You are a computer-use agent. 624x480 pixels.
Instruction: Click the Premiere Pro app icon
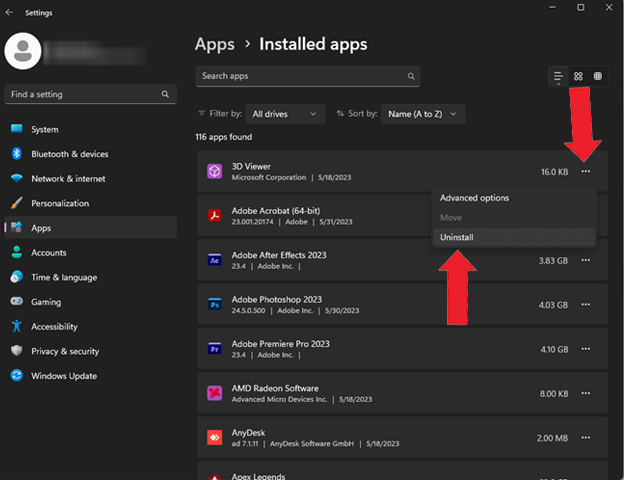214,349
